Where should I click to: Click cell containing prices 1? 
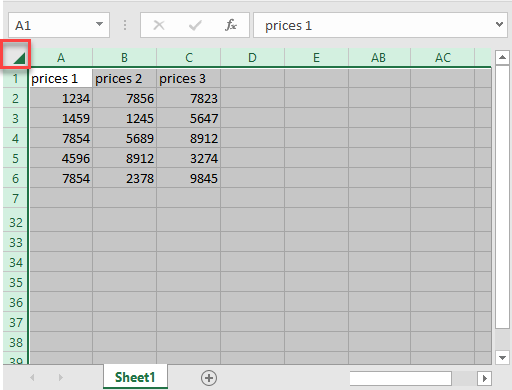pos(61,79)
